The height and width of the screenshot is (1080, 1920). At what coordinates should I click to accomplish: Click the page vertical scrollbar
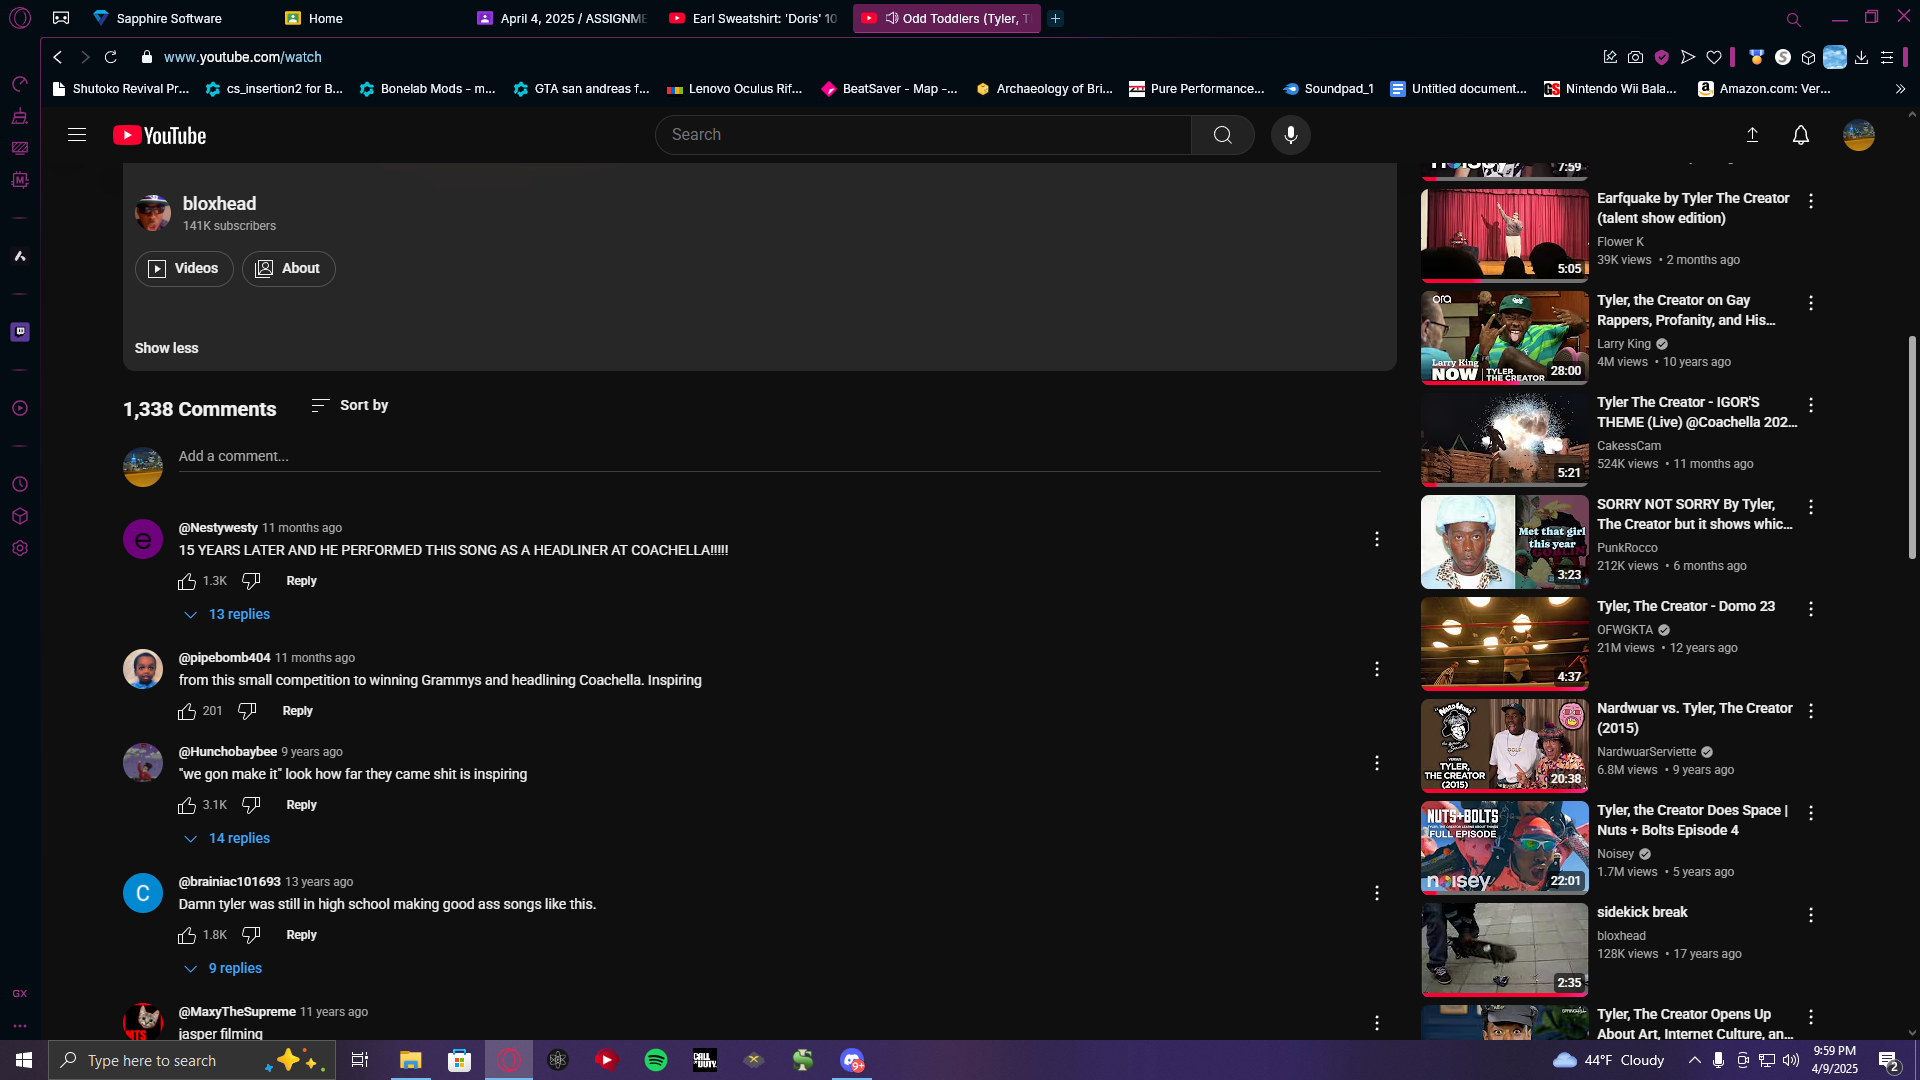[x=1912, y=446]
